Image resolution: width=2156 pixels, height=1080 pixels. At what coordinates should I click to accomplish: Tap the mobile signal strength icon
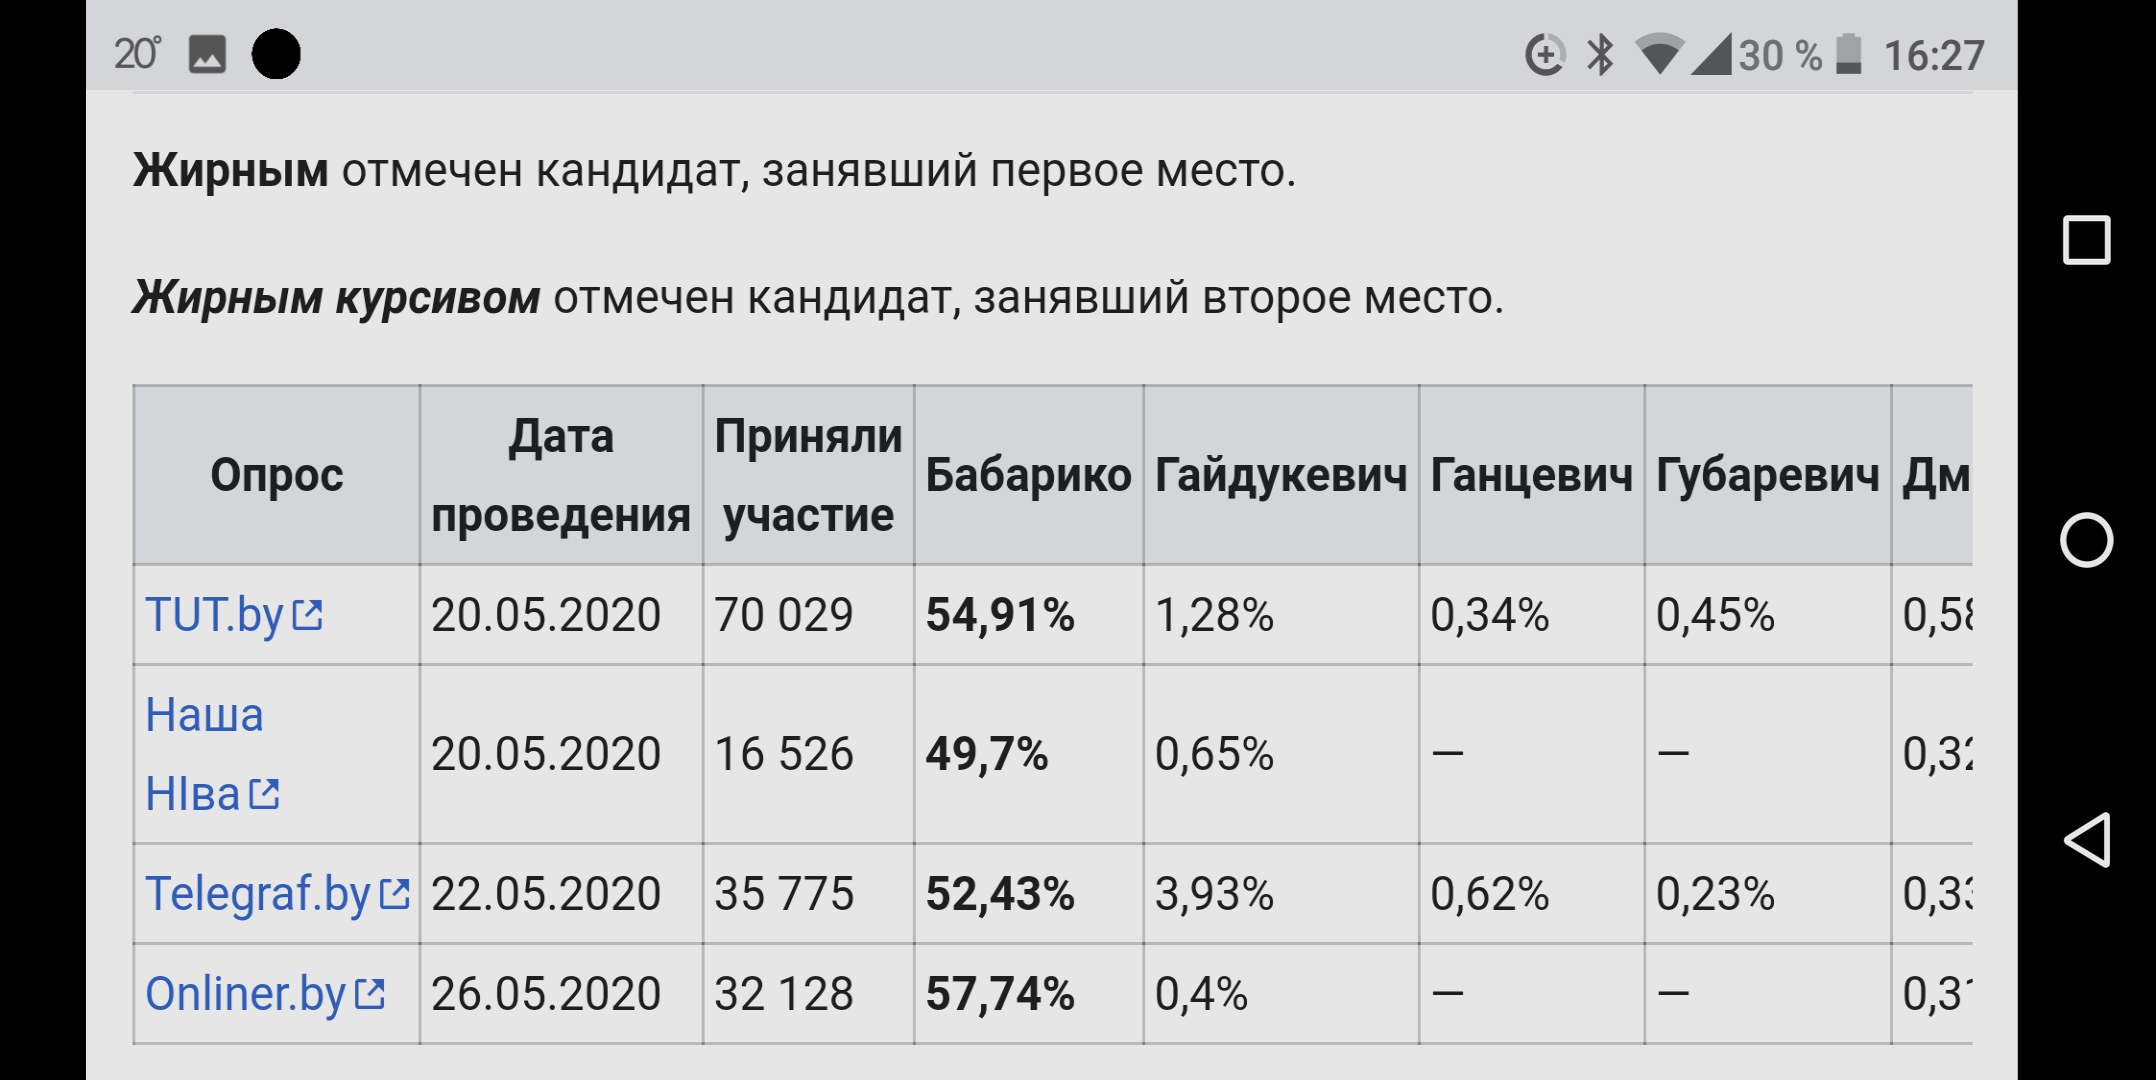1711,55
